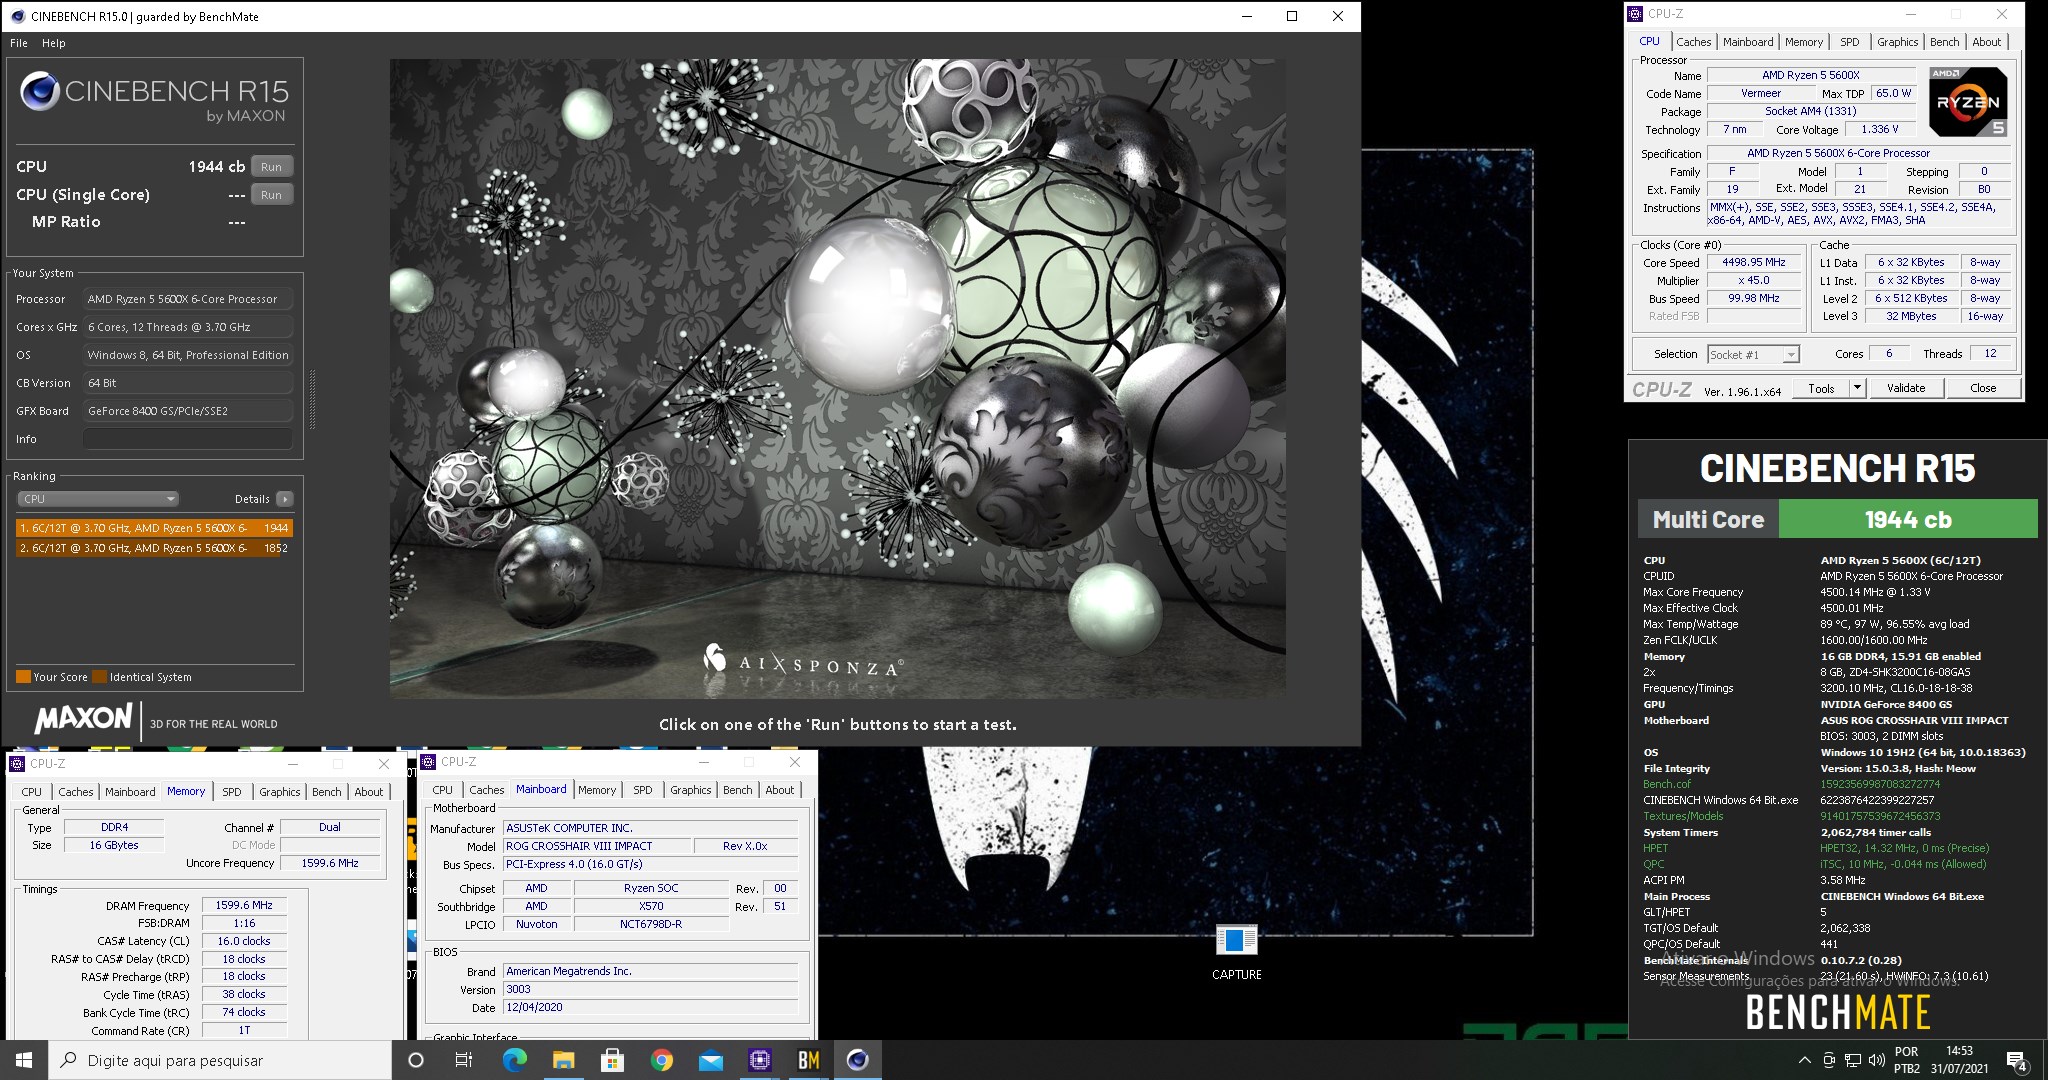The width and height of the screenshot is (2048, 1080).
Task: Click the Info input field in Your System
Action: (188, 439)
